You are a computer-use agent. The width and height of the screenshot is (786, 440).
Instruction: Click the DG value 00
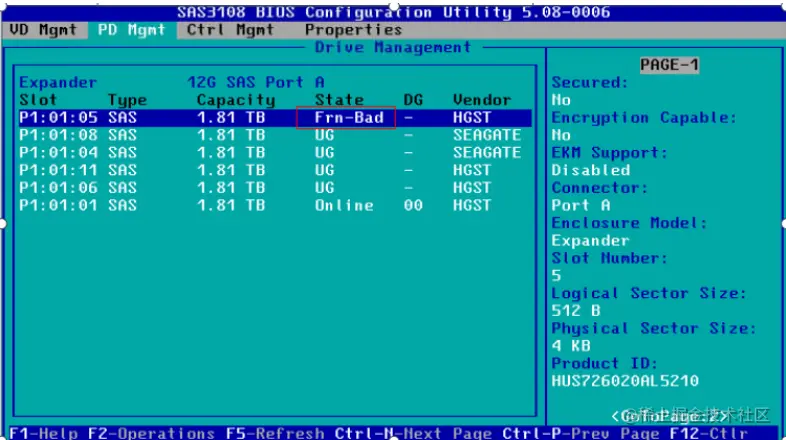pos(413,205)
